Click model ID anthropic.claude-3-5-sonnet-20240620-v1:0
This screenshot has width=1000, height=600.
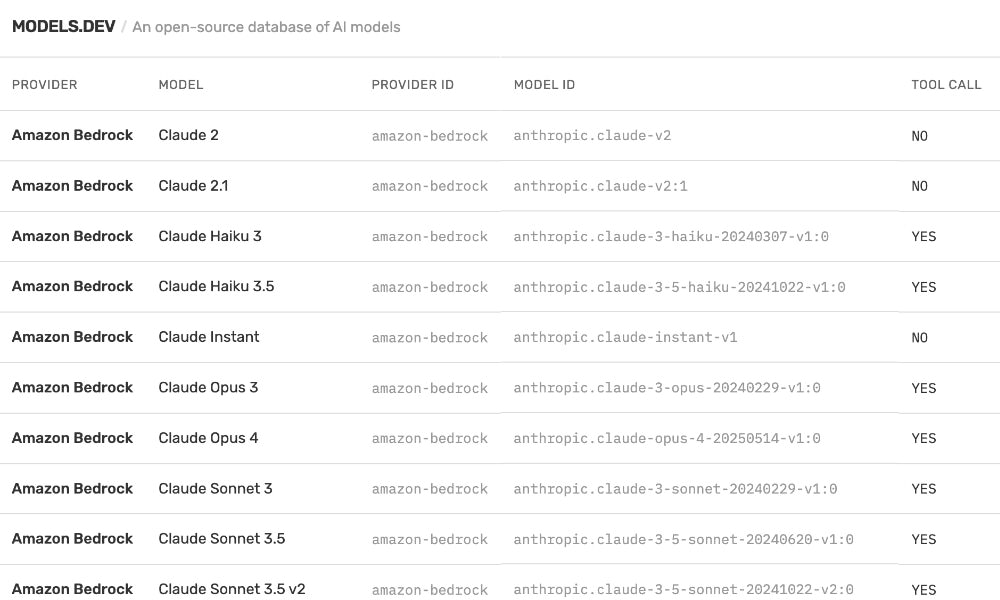tap(683, 539)
